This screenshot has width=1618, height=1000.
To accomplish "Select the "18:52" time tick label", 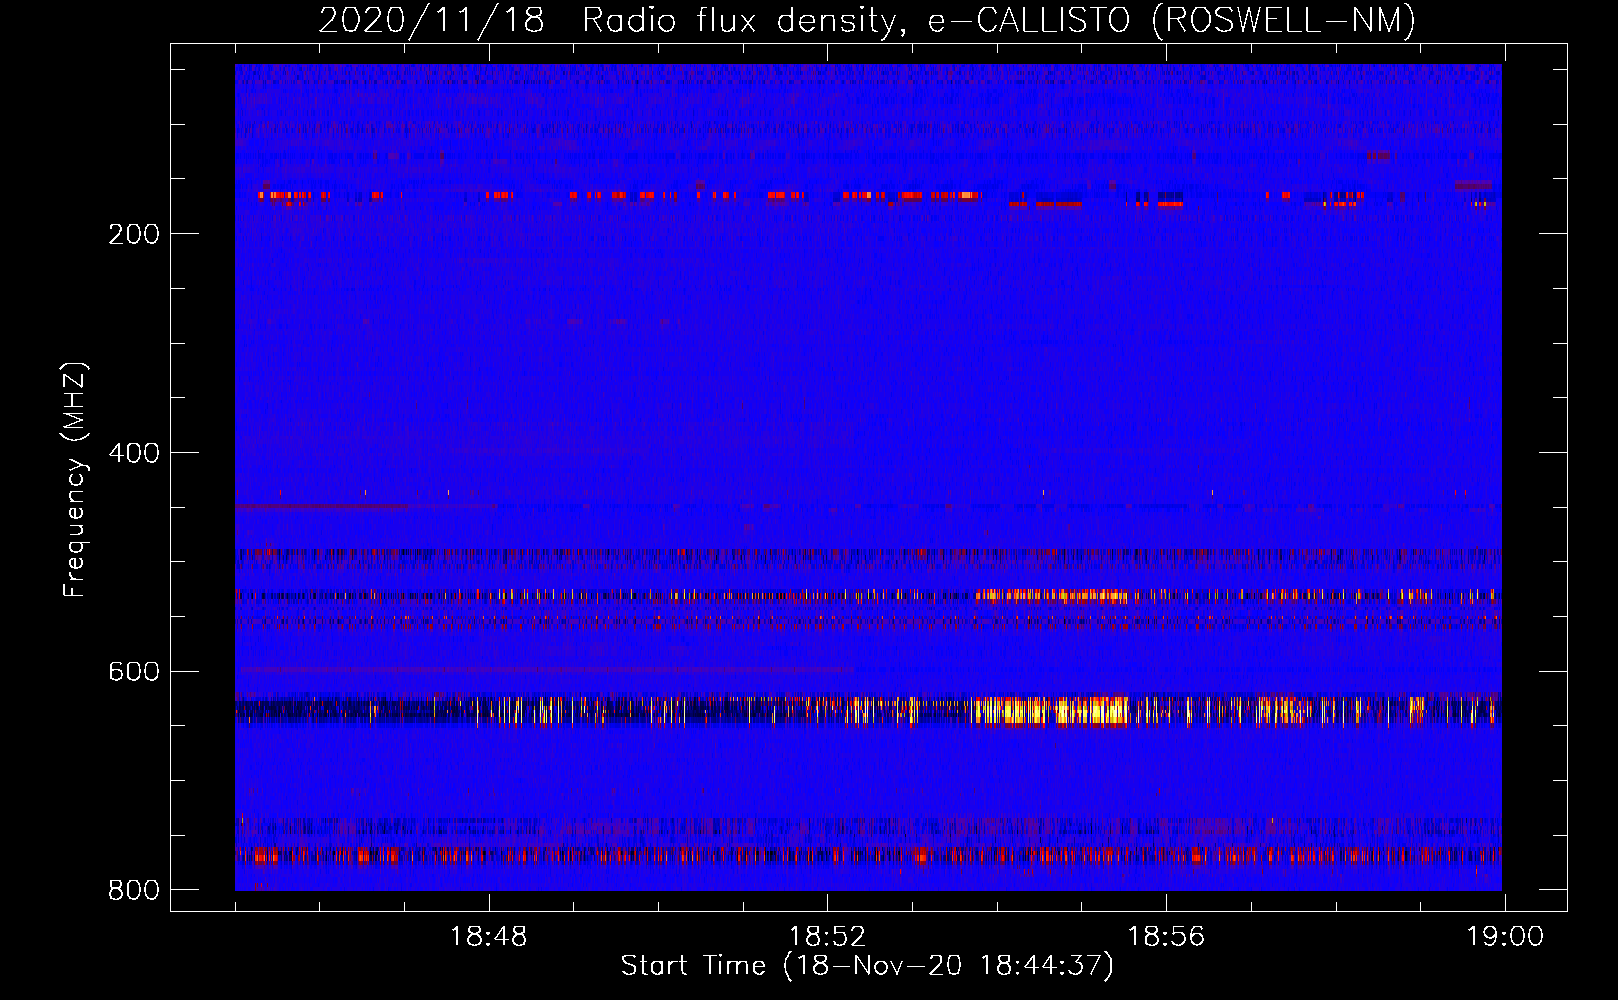I will pos(827,936).
